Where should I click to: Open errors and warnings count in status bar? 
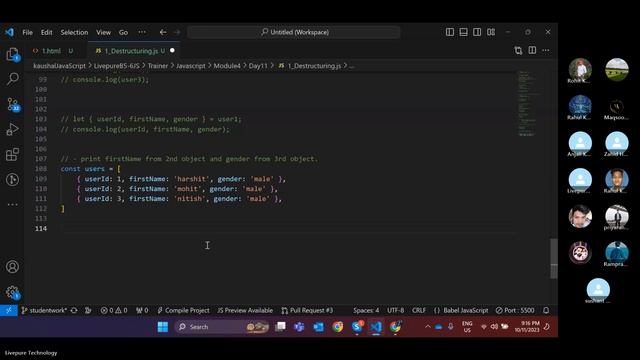(x=114, y=311)
